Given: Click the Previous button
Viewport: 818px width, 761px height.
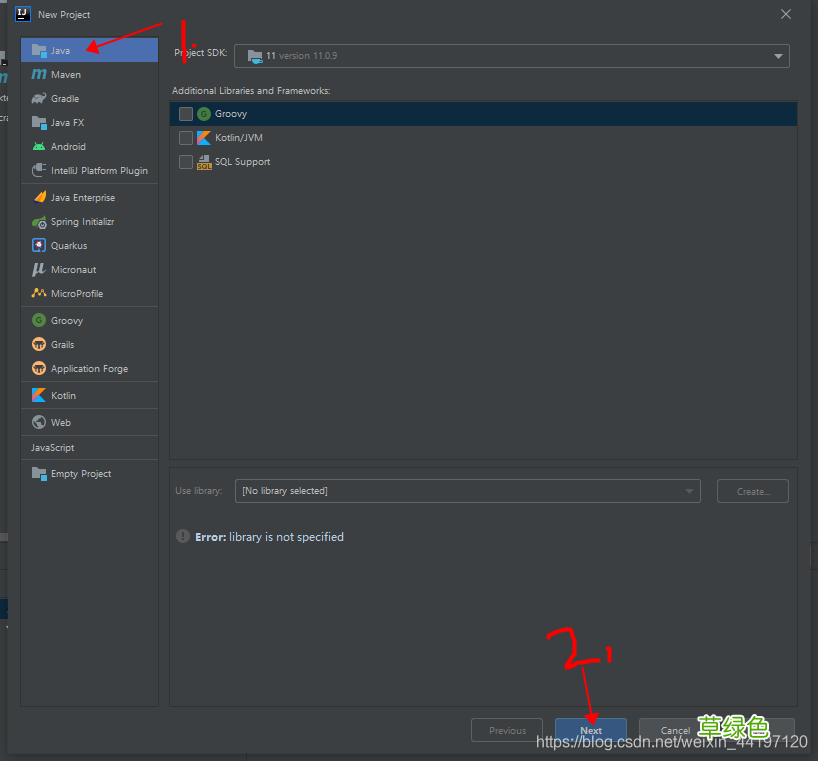Looking at the screenshot, I should click(507, 731).
